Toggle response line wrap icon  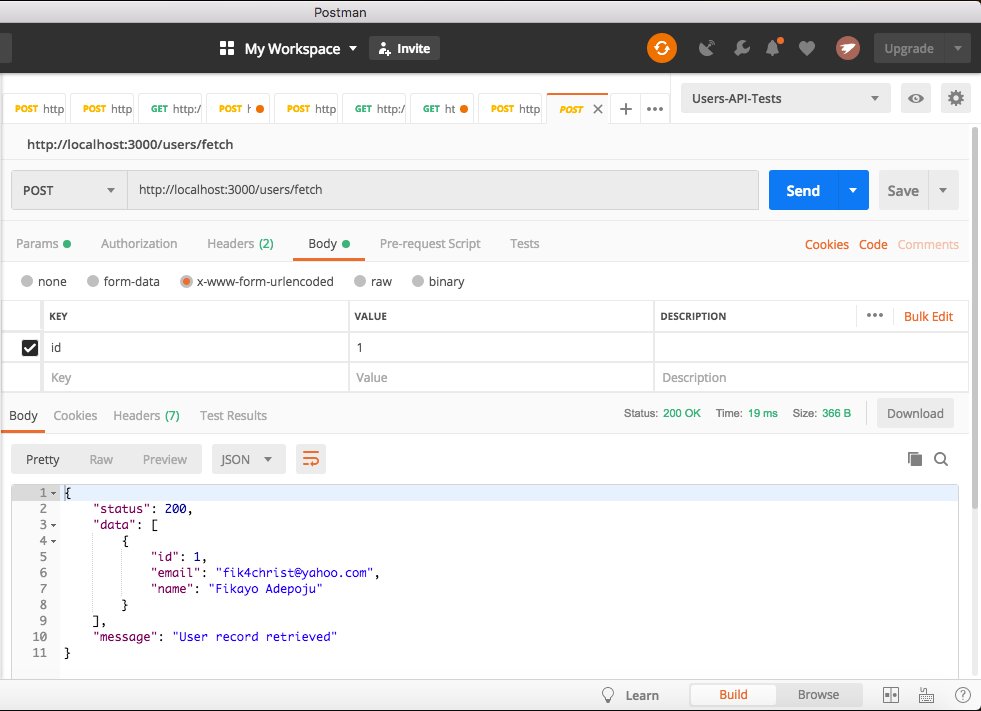pos(310,459)
